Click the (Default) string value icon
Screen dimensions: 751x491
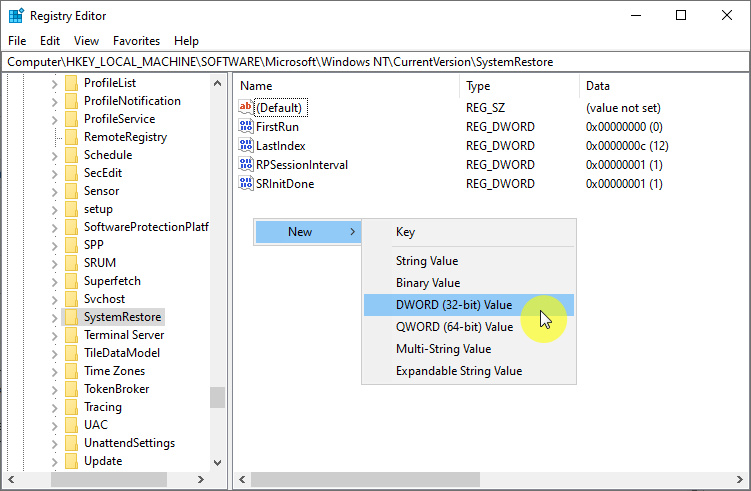point(247,108)
